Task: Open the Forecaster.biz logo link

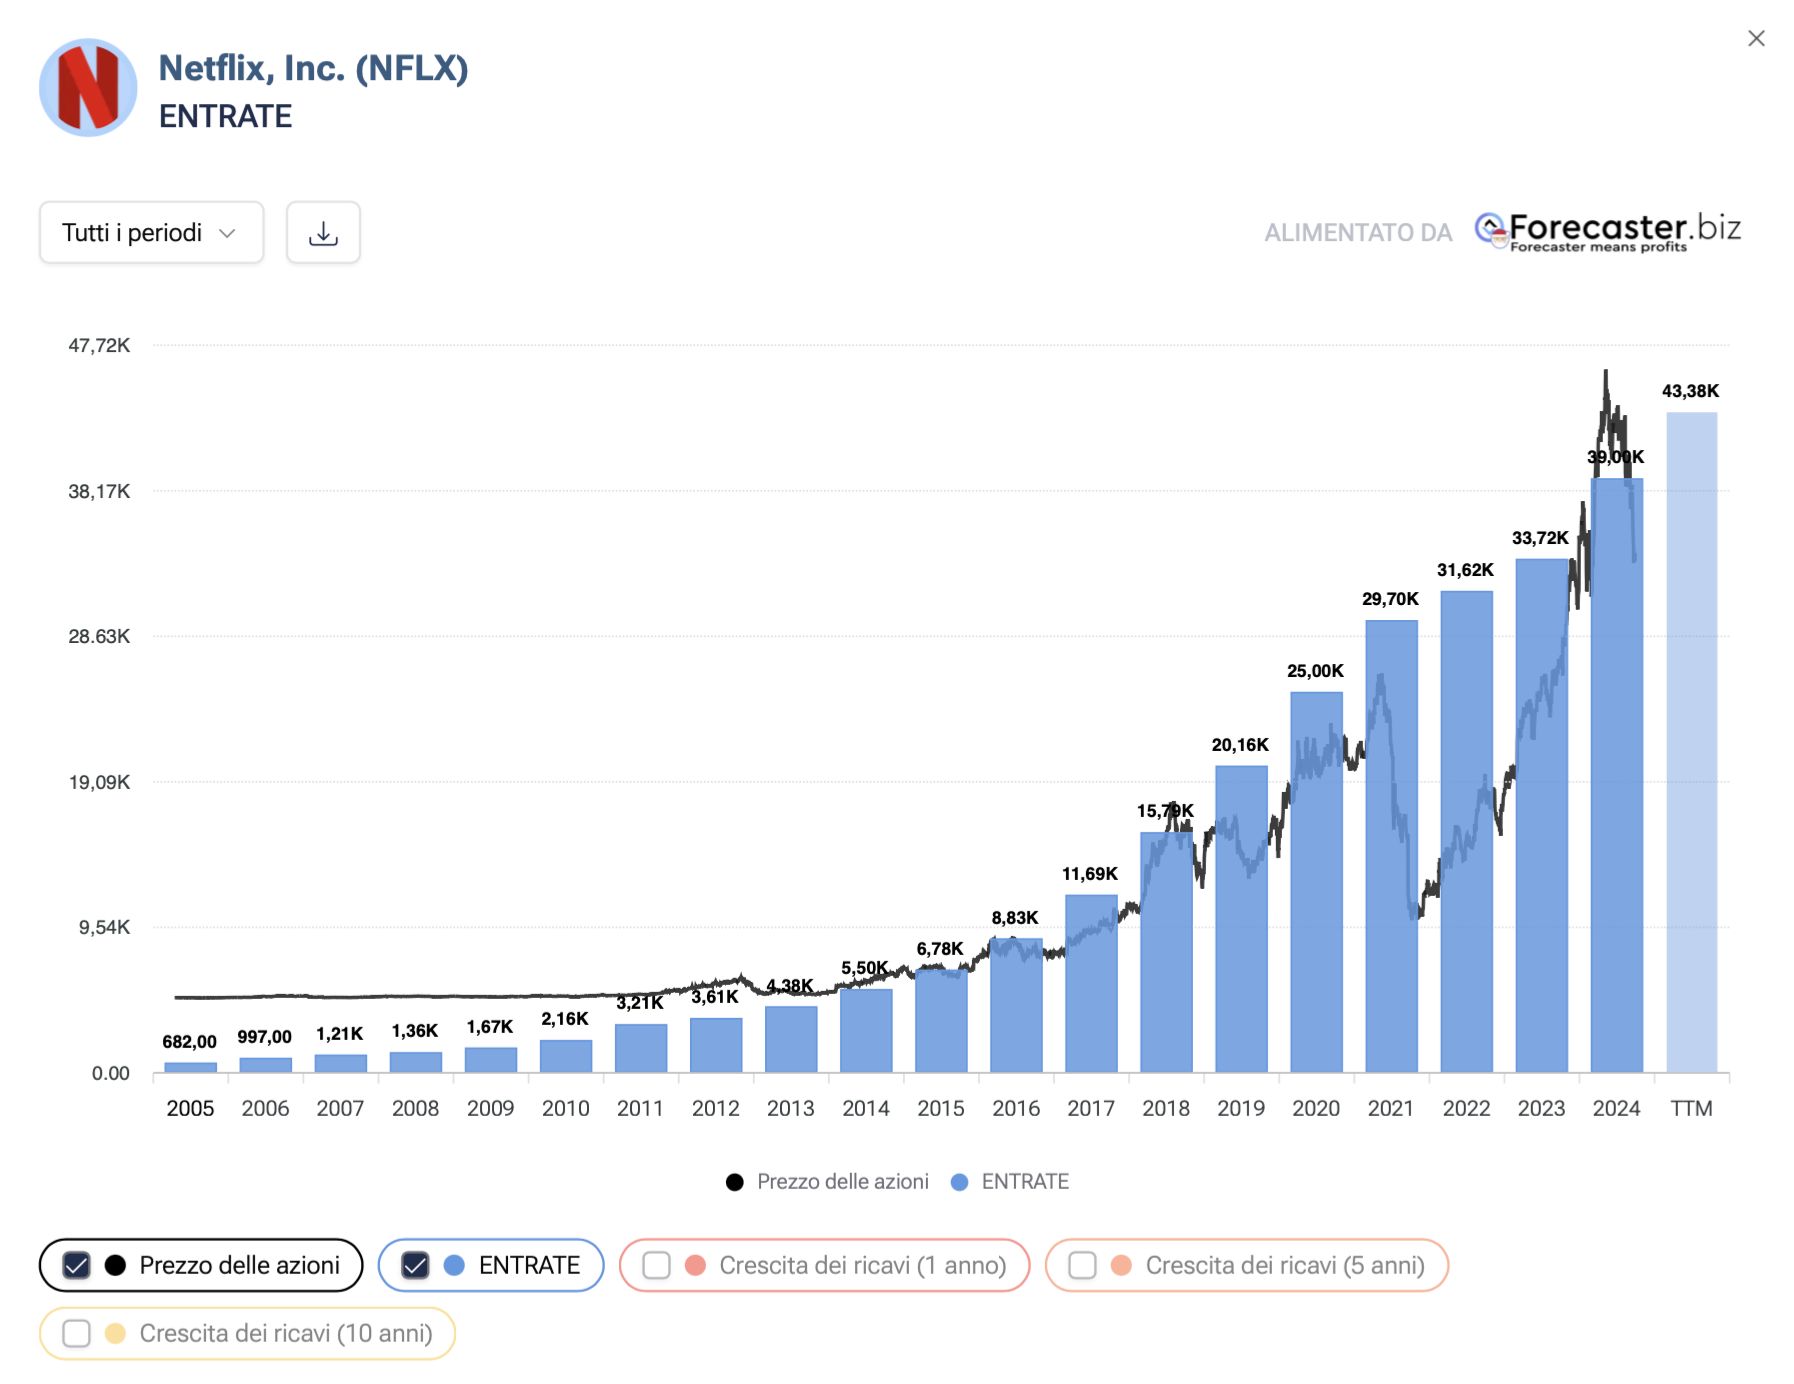Action: 1607,231
